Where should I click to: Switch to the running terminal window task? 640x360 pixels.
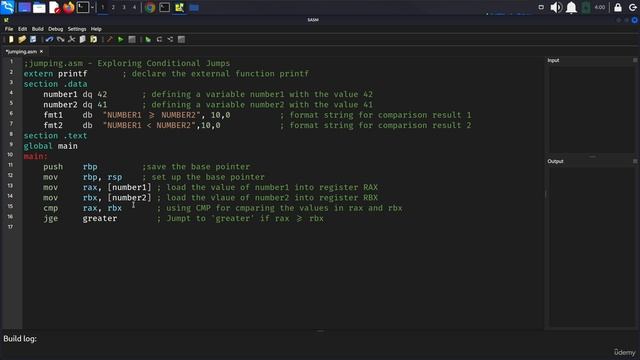click(x=164, y=7)
